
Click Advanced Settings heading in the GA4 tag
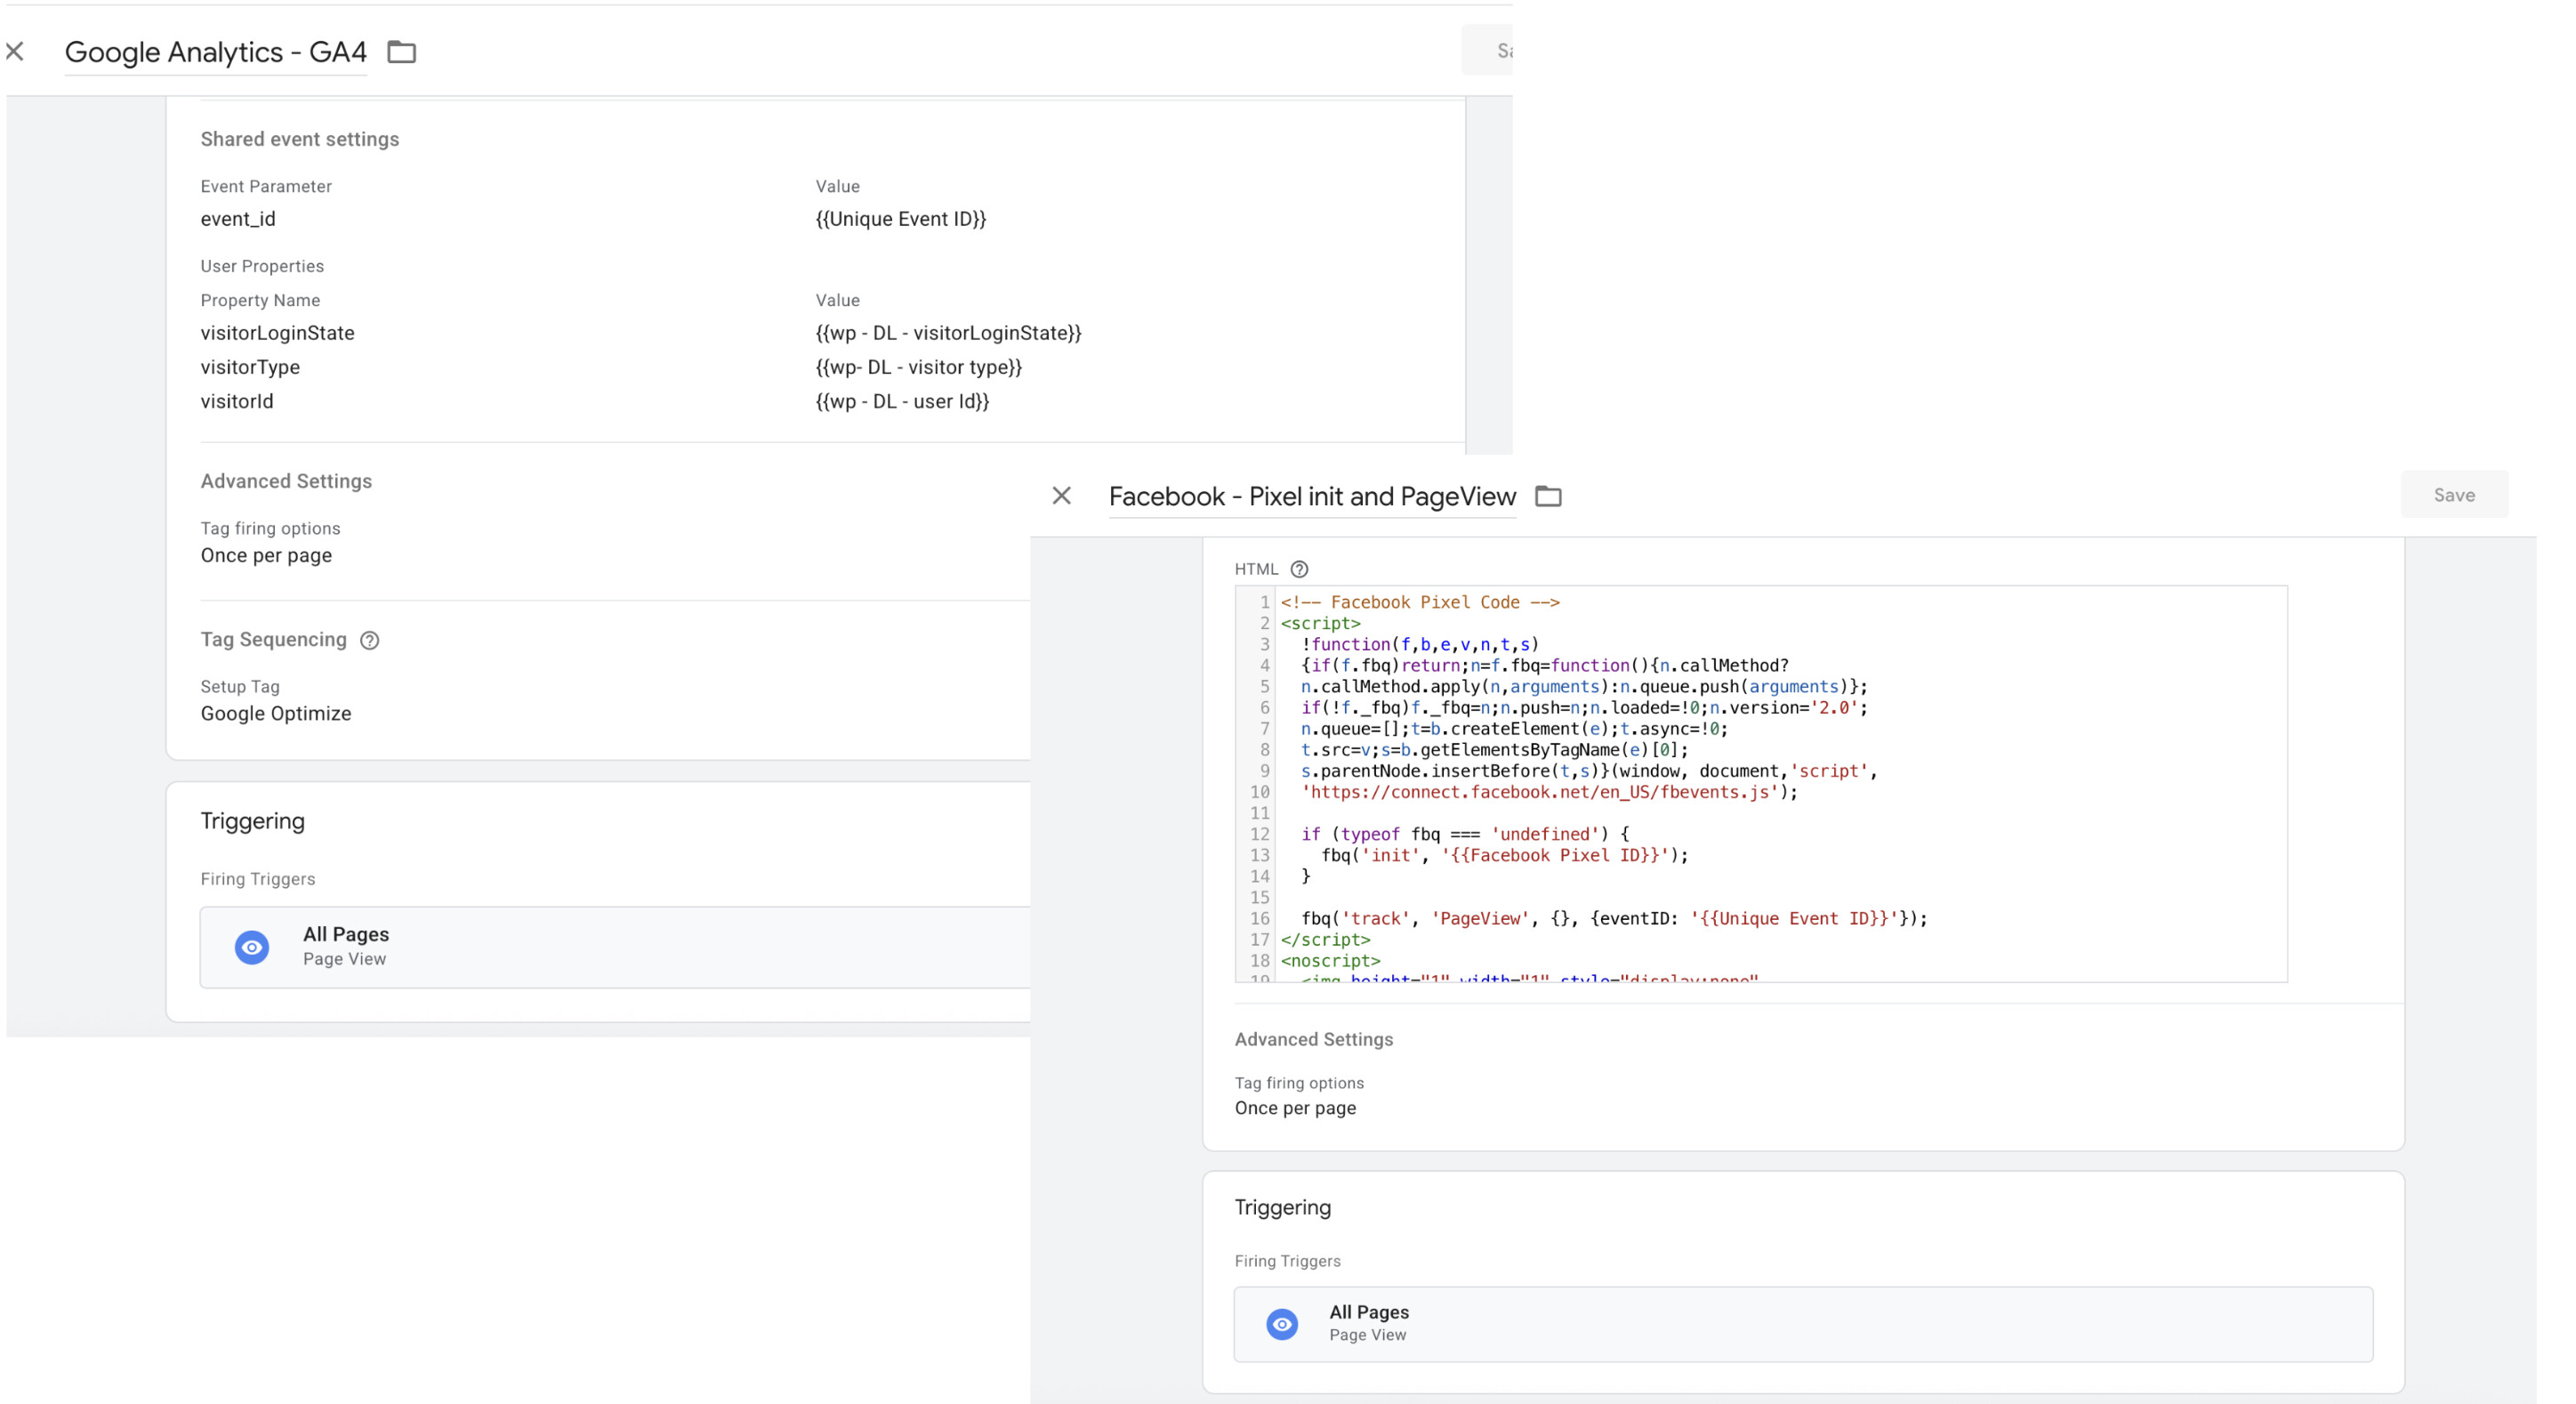[x=286, y=481]
